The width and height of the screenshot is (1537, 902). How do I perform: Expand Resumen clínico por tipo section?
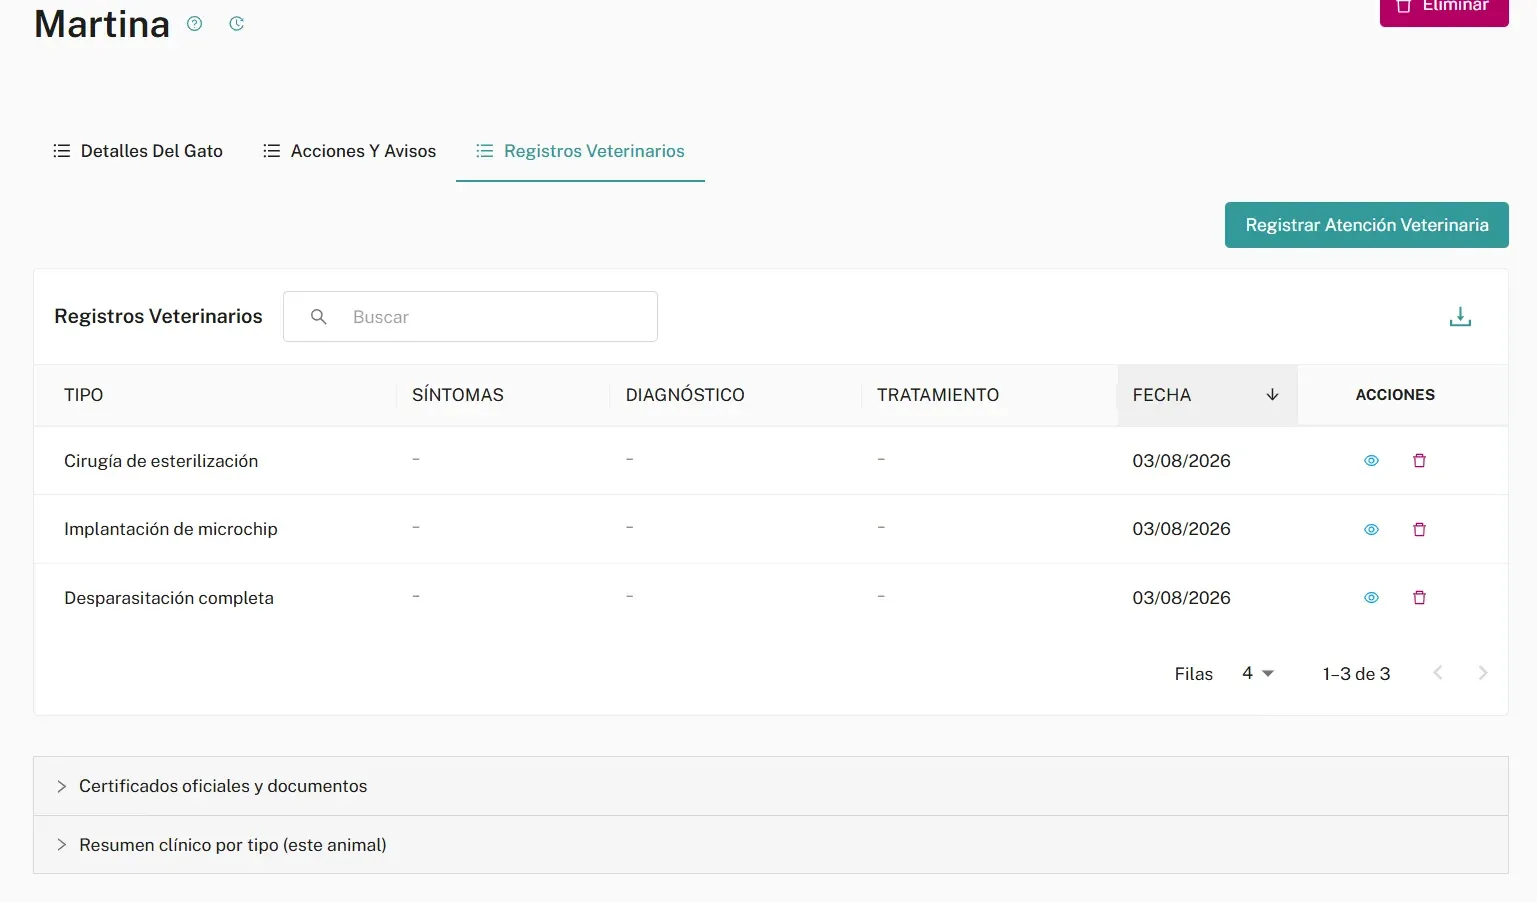770,845
